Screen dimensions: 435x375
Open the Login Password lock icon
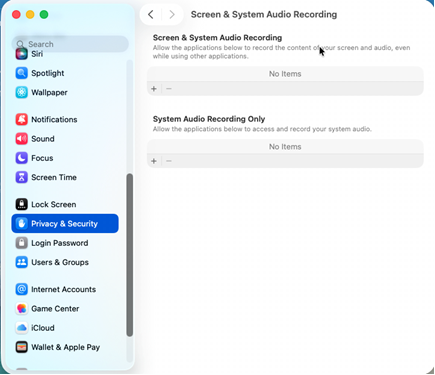tap(22, 243)
